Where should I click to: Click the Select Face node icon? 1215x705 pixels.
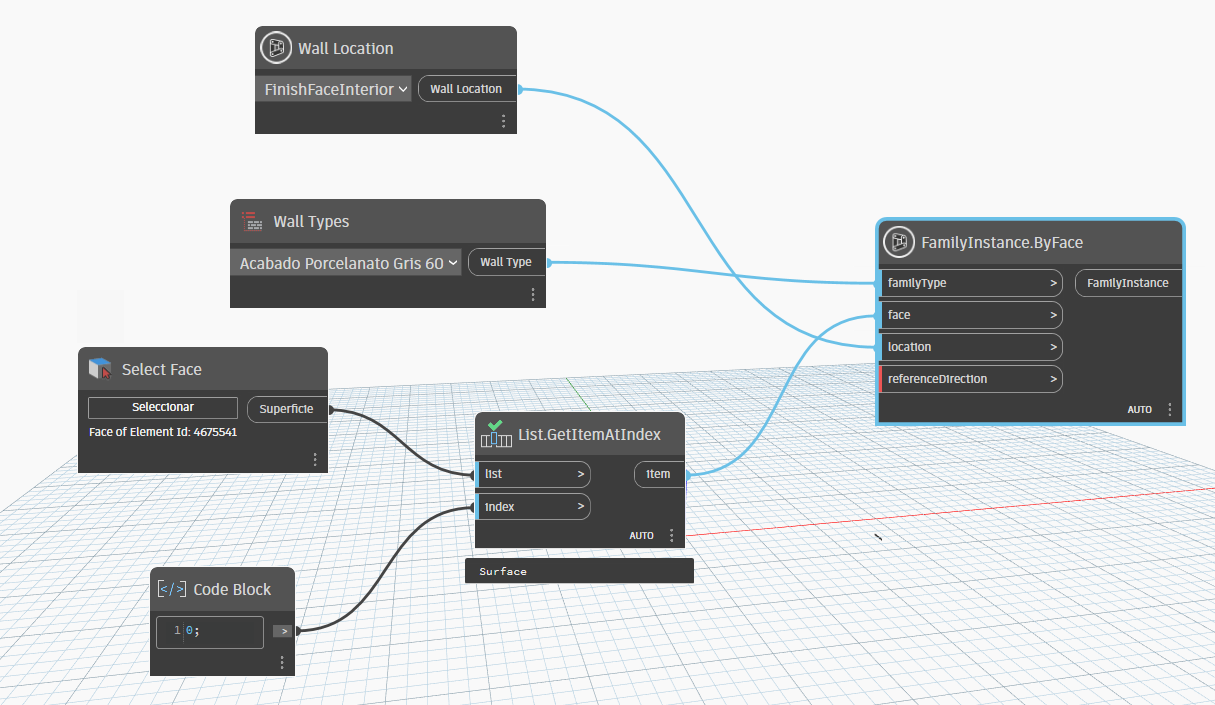tap(99, 369)
